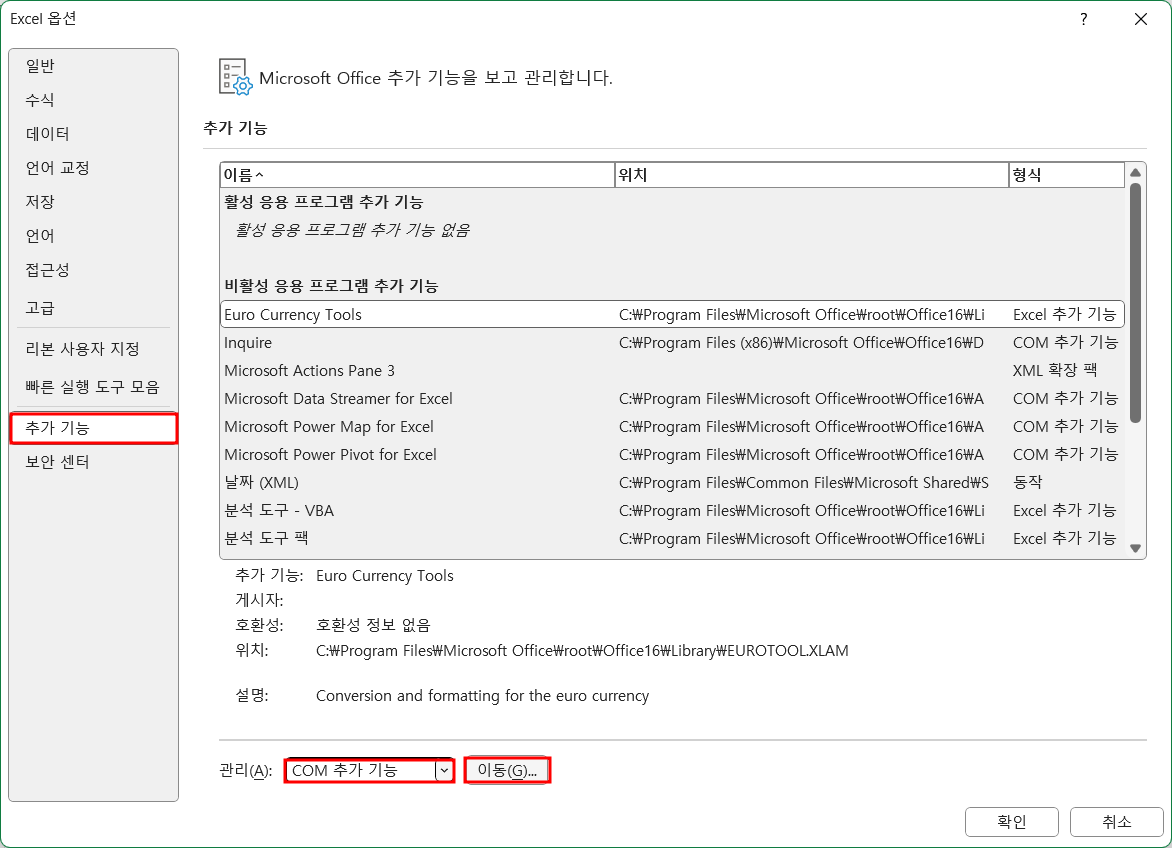Select the Inquire add-in row
1172x848 pixels.
pyautogui.click(x=672, y=343)
